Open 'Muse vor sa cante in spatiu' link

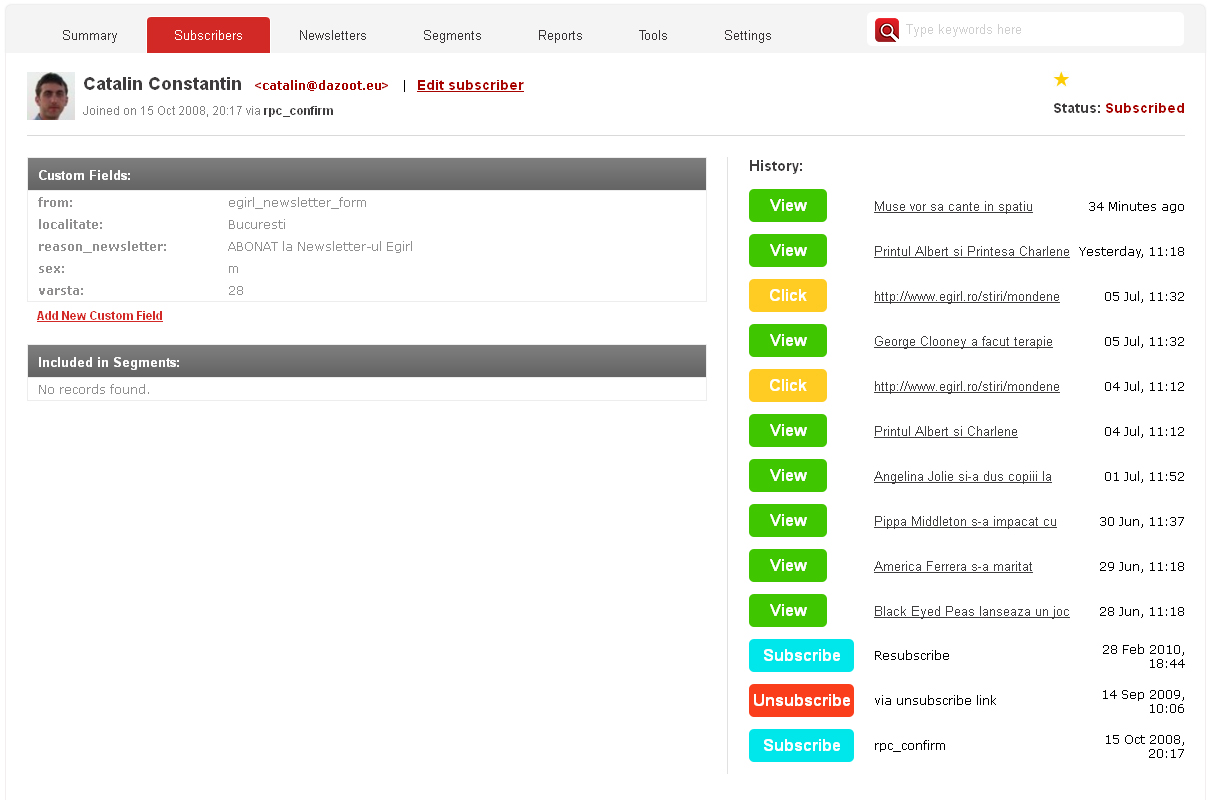point(953,207)
